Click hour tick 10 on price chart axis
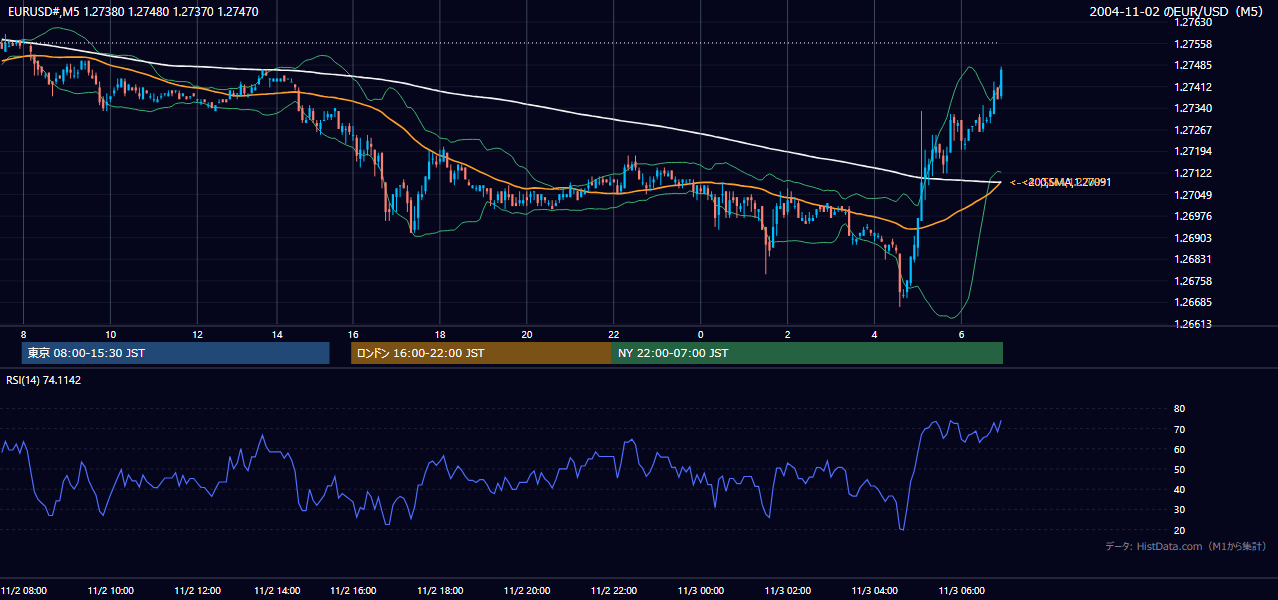The width and height of the screenshot is (1278, 600). click(110, 334)
